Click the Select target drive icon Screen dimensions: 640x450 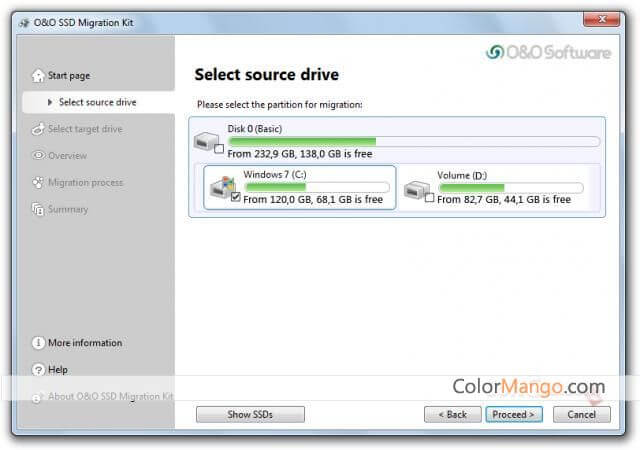38,129
